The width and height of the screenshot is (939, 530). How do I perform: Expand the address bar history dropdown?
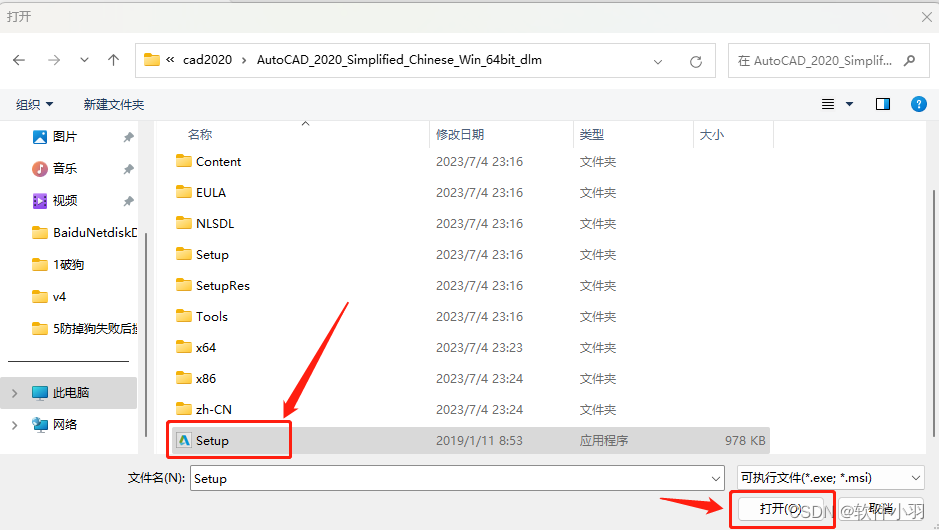658,61
